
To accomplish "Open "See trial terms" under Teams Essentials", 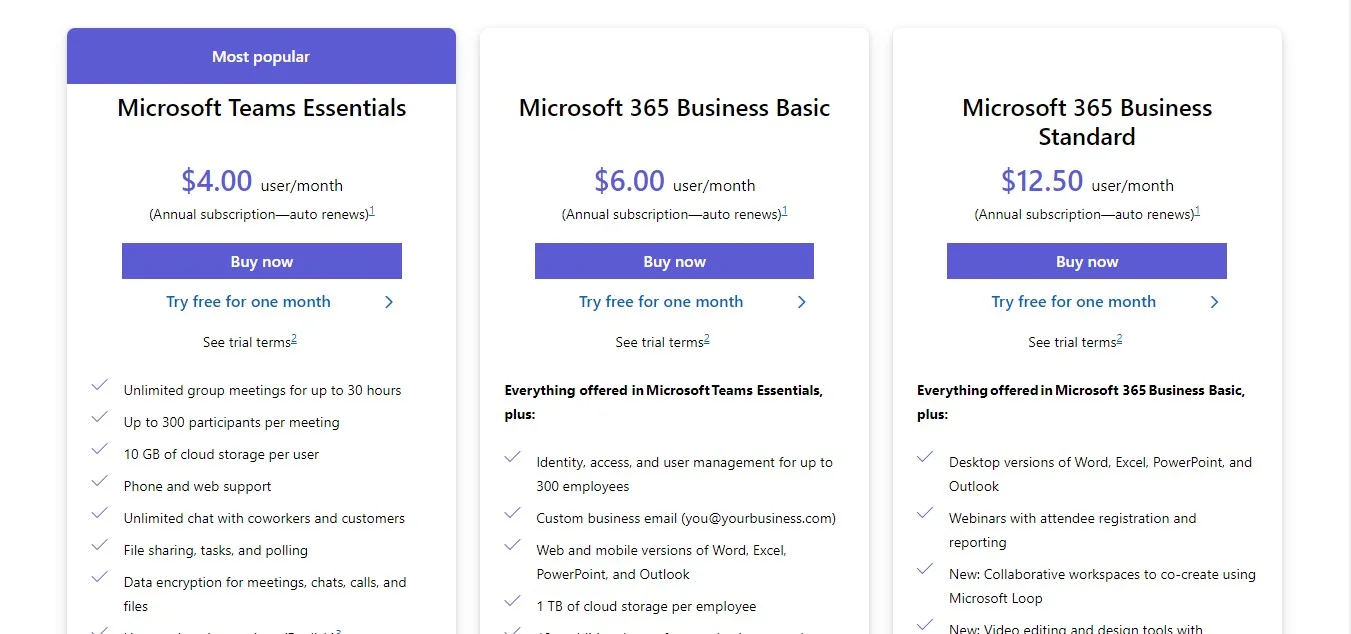I will [248, 341].
